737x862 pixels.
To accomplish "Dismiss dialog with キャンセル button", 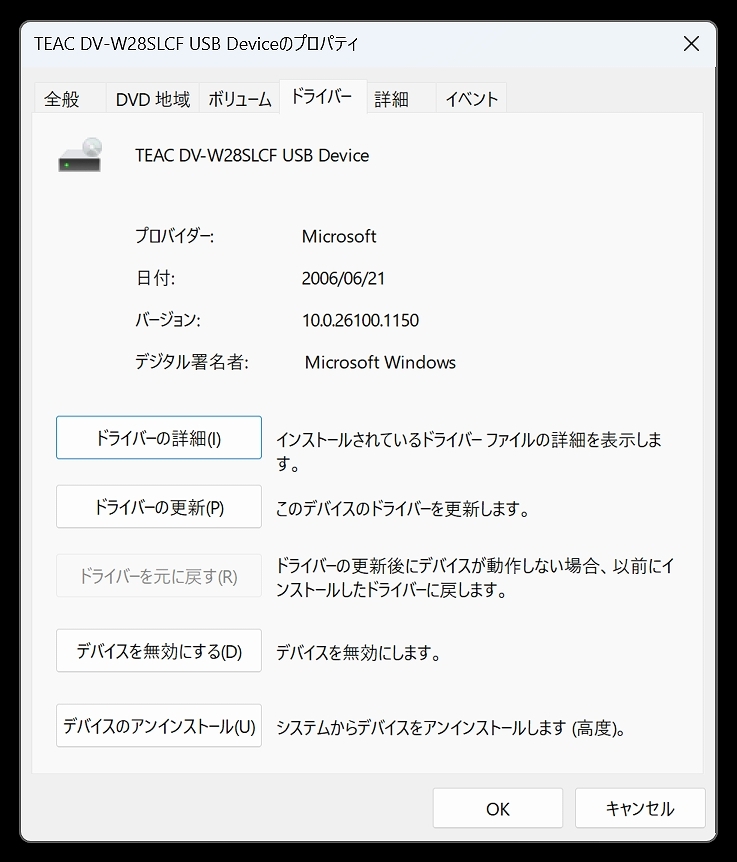I will click(640, 808).
